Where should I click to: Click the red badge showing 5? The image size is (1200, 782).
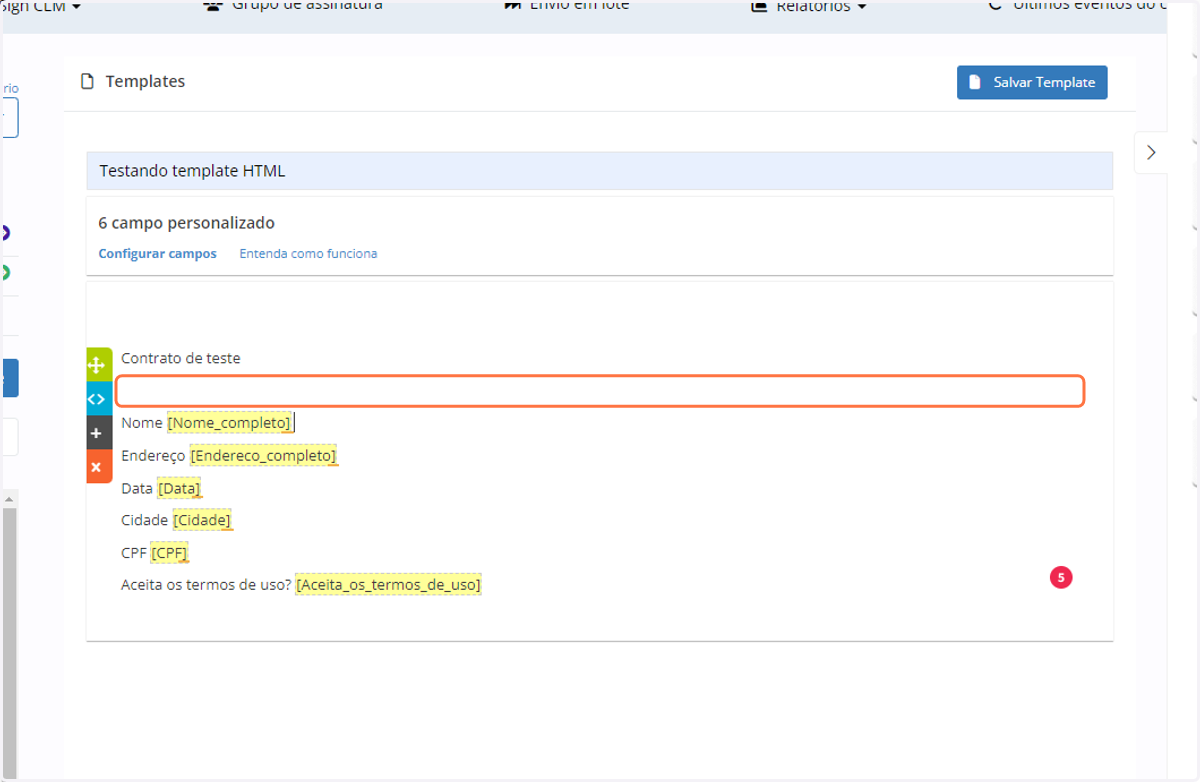coord(1061,577)
